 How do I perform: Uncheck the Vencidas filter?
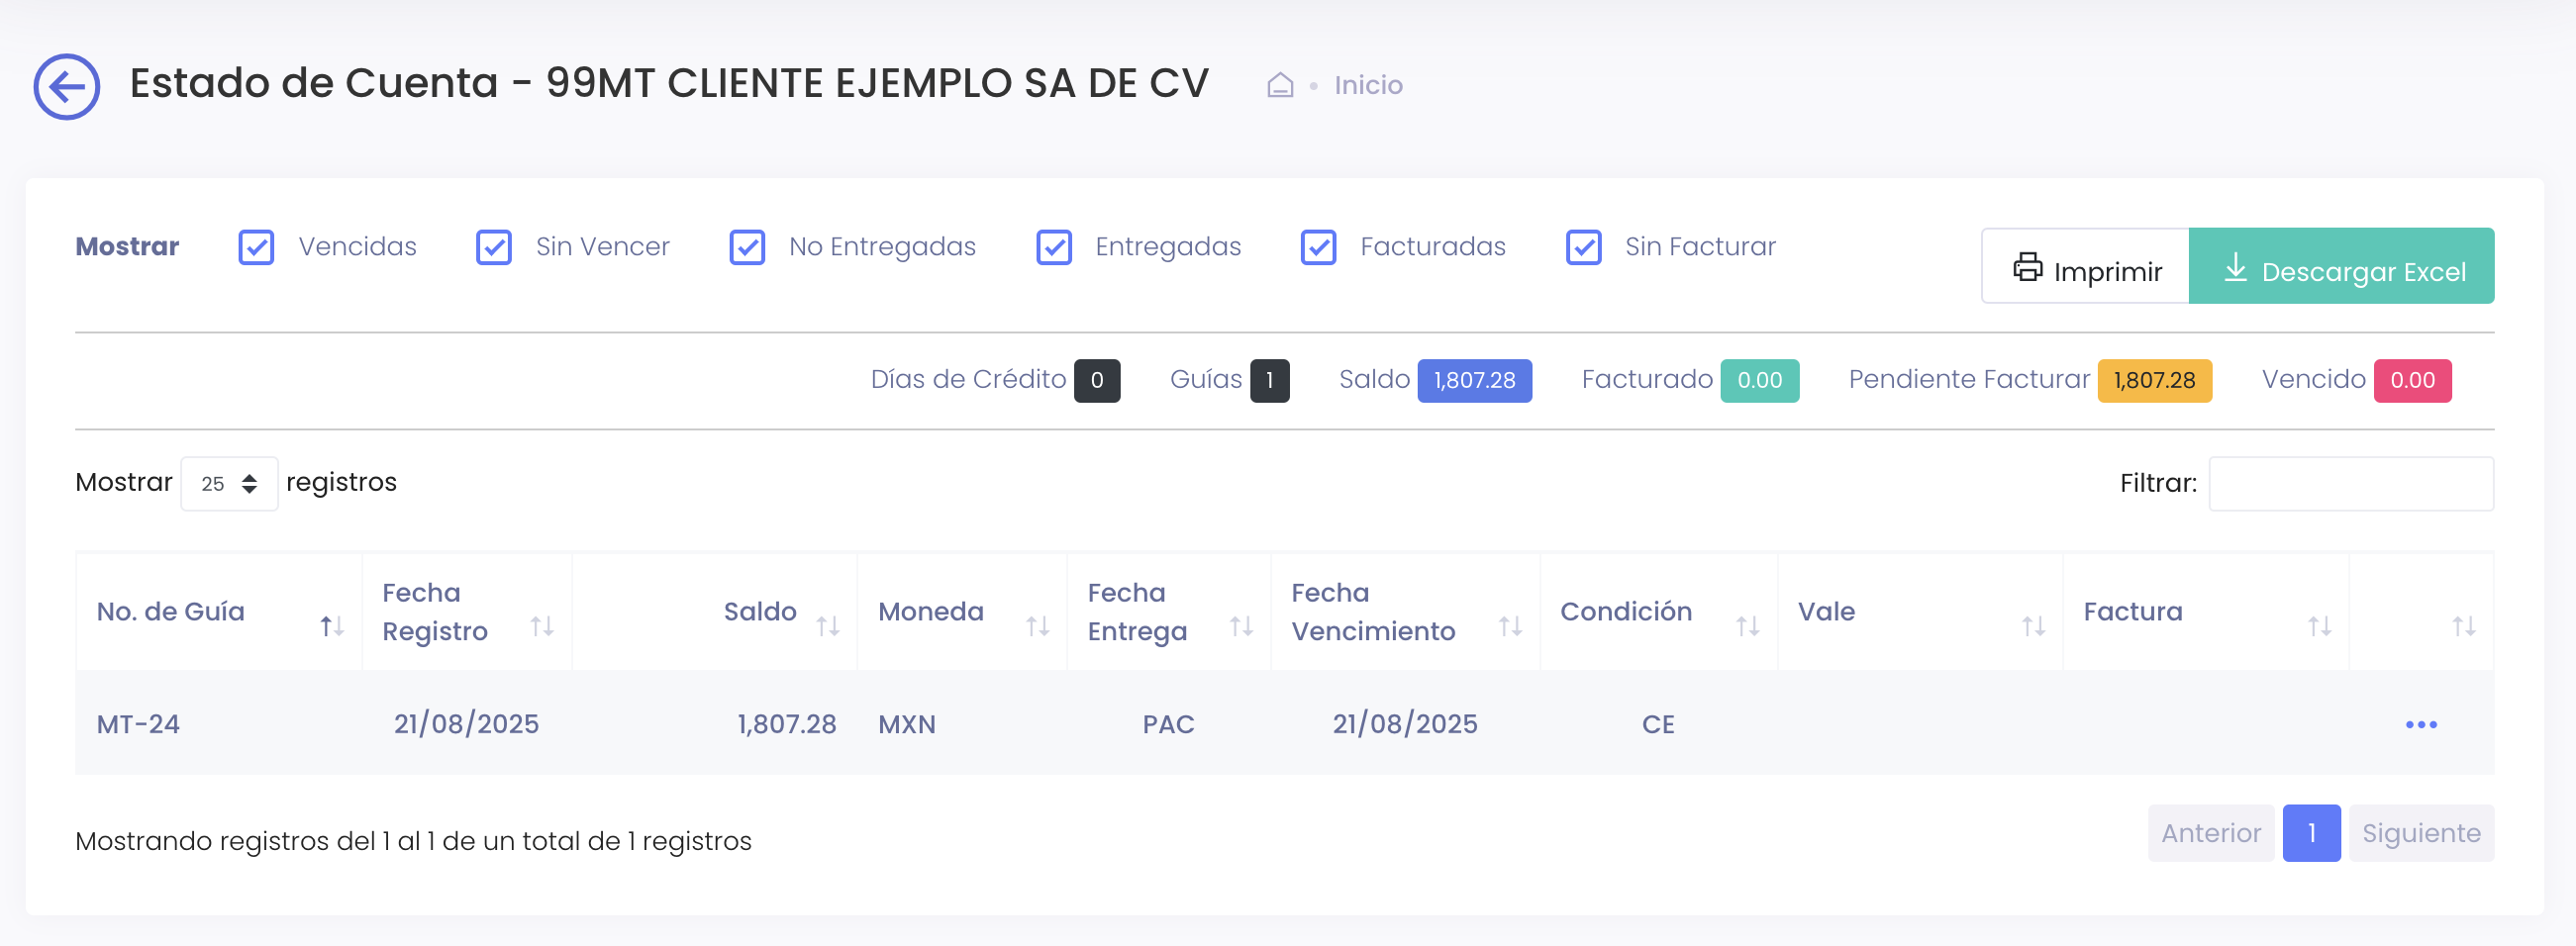(256, 247)
